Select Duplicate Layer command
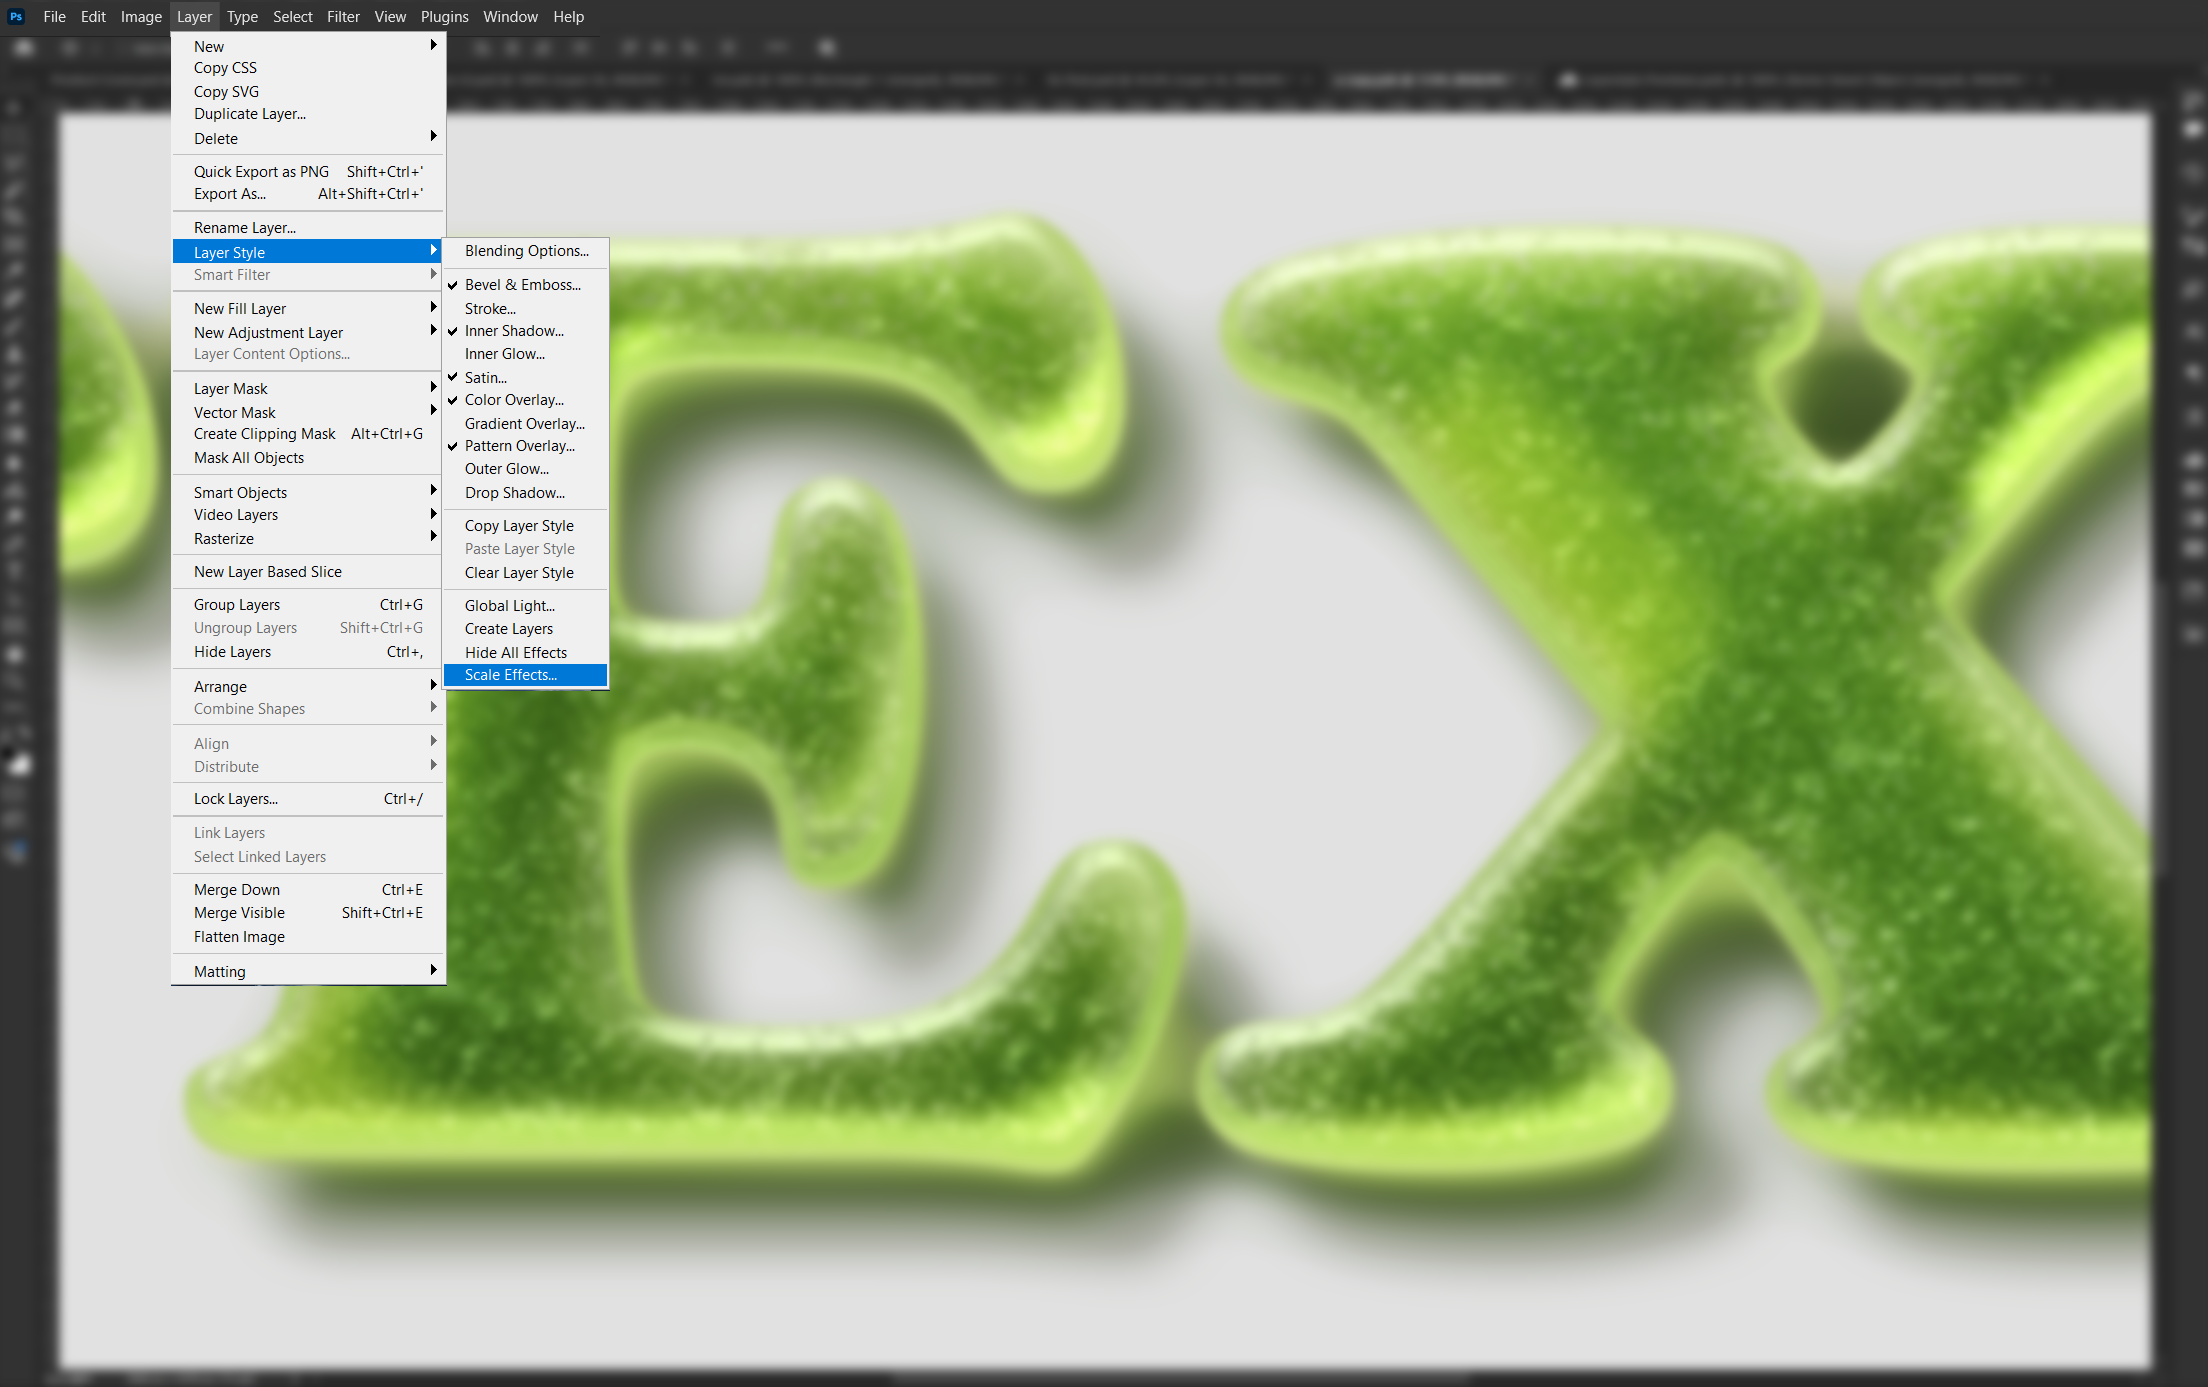 click(250, 114)
